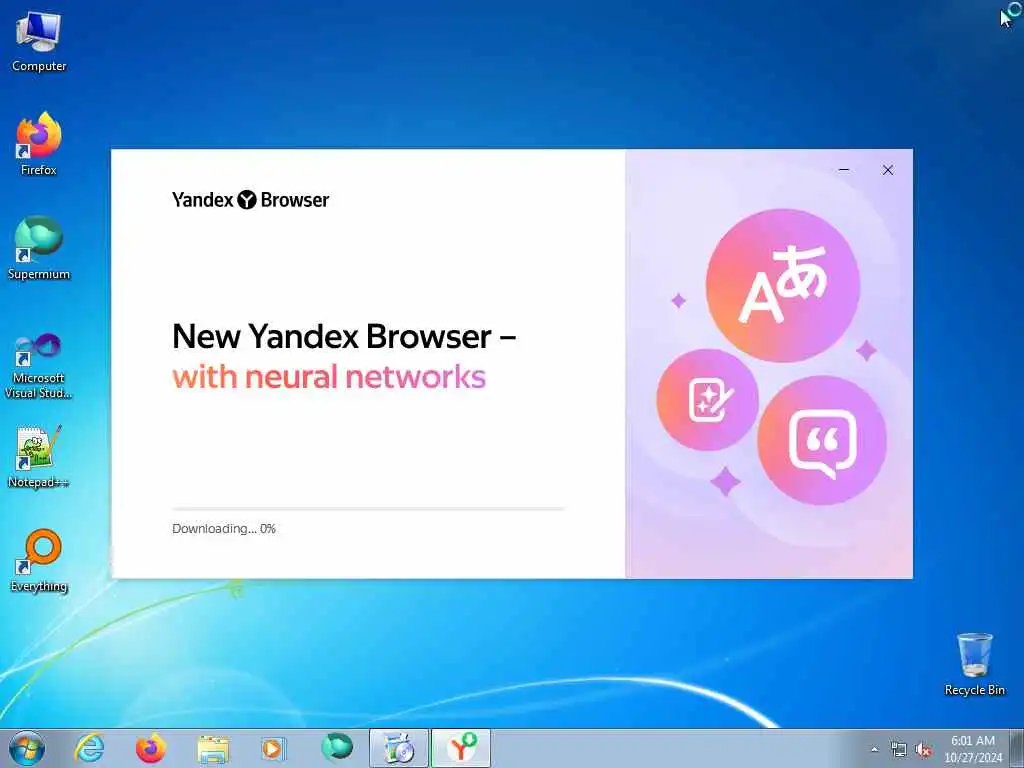
Task: Launch Supermium from the taskbar
Action: click(337, 748)
